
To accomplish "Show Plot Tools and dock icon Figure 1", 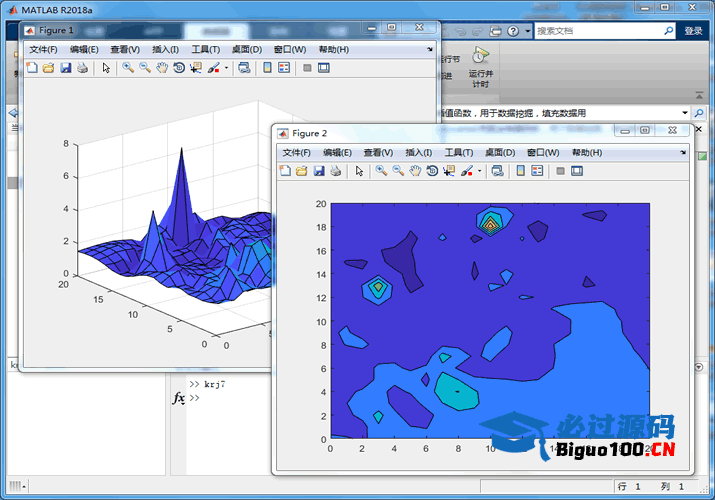I will (x=324, y=68).
